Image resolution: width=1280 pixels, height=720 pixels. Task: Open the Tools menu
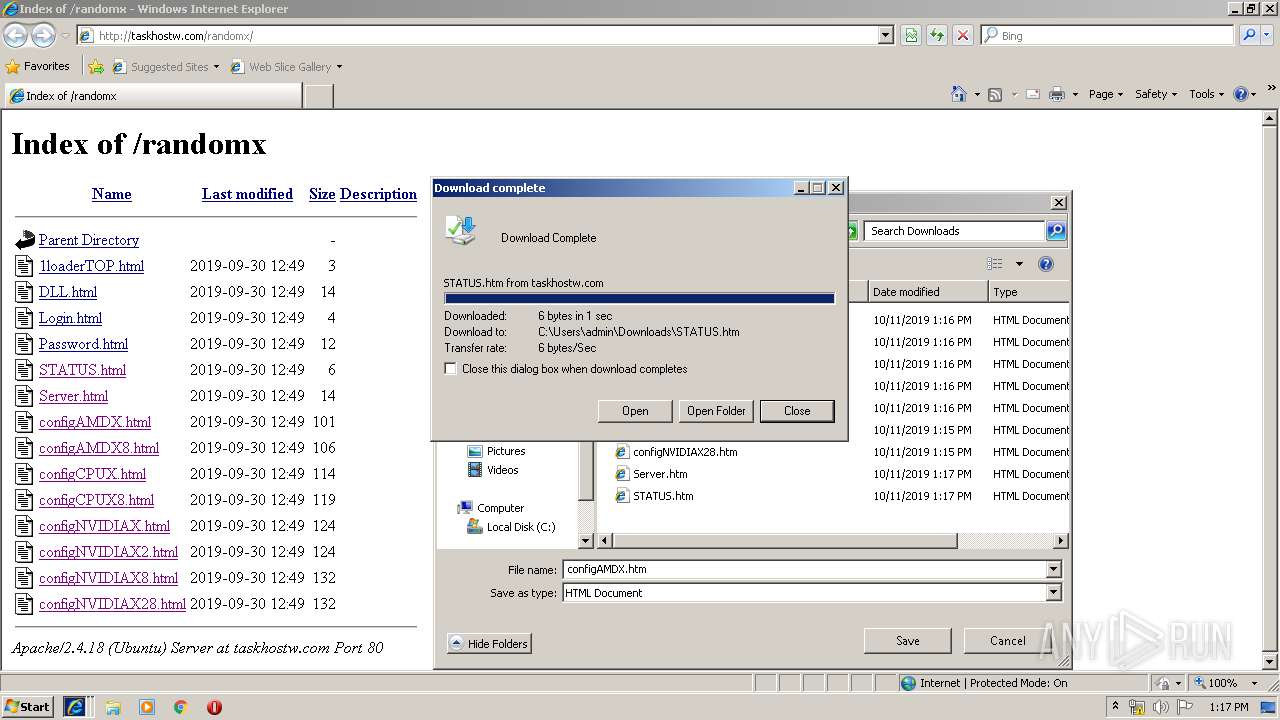1206,94
